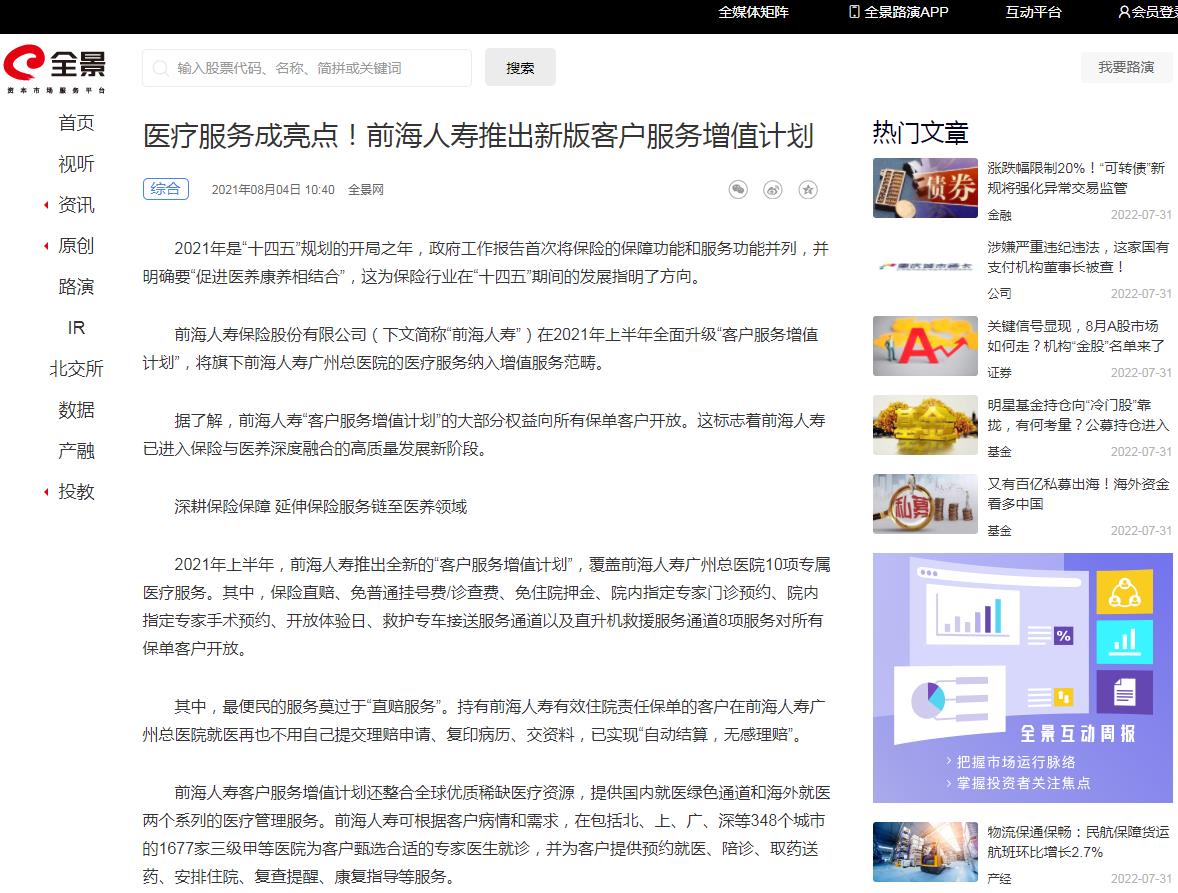Screen dimensions: 1178x893
Task: Click the article headline 医疗服务成亮点
Action: [478, 136]
